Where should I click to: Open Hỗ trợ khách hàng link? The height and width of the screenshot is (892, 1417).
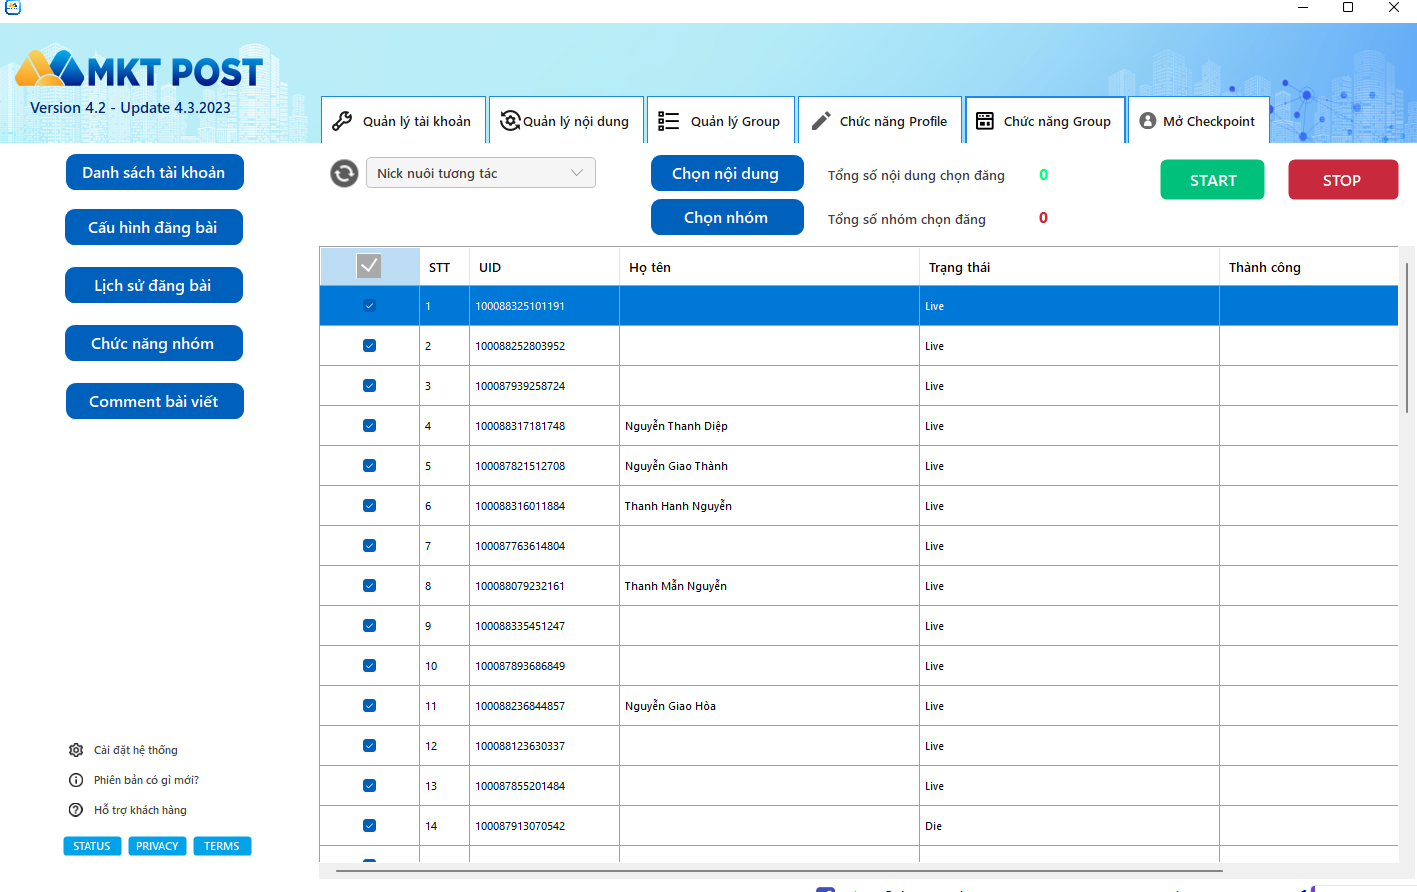click(x=140, y=810)
